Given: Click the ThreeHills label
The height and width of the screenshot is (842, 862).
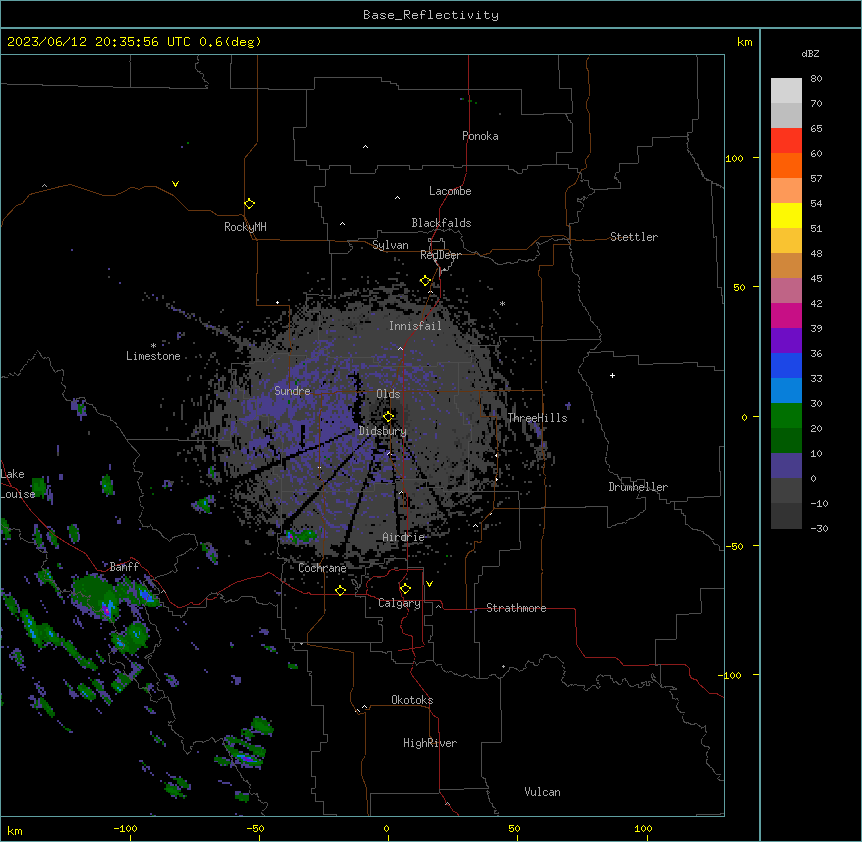Looking at the screenshot, I should click(x=538, y=418).
